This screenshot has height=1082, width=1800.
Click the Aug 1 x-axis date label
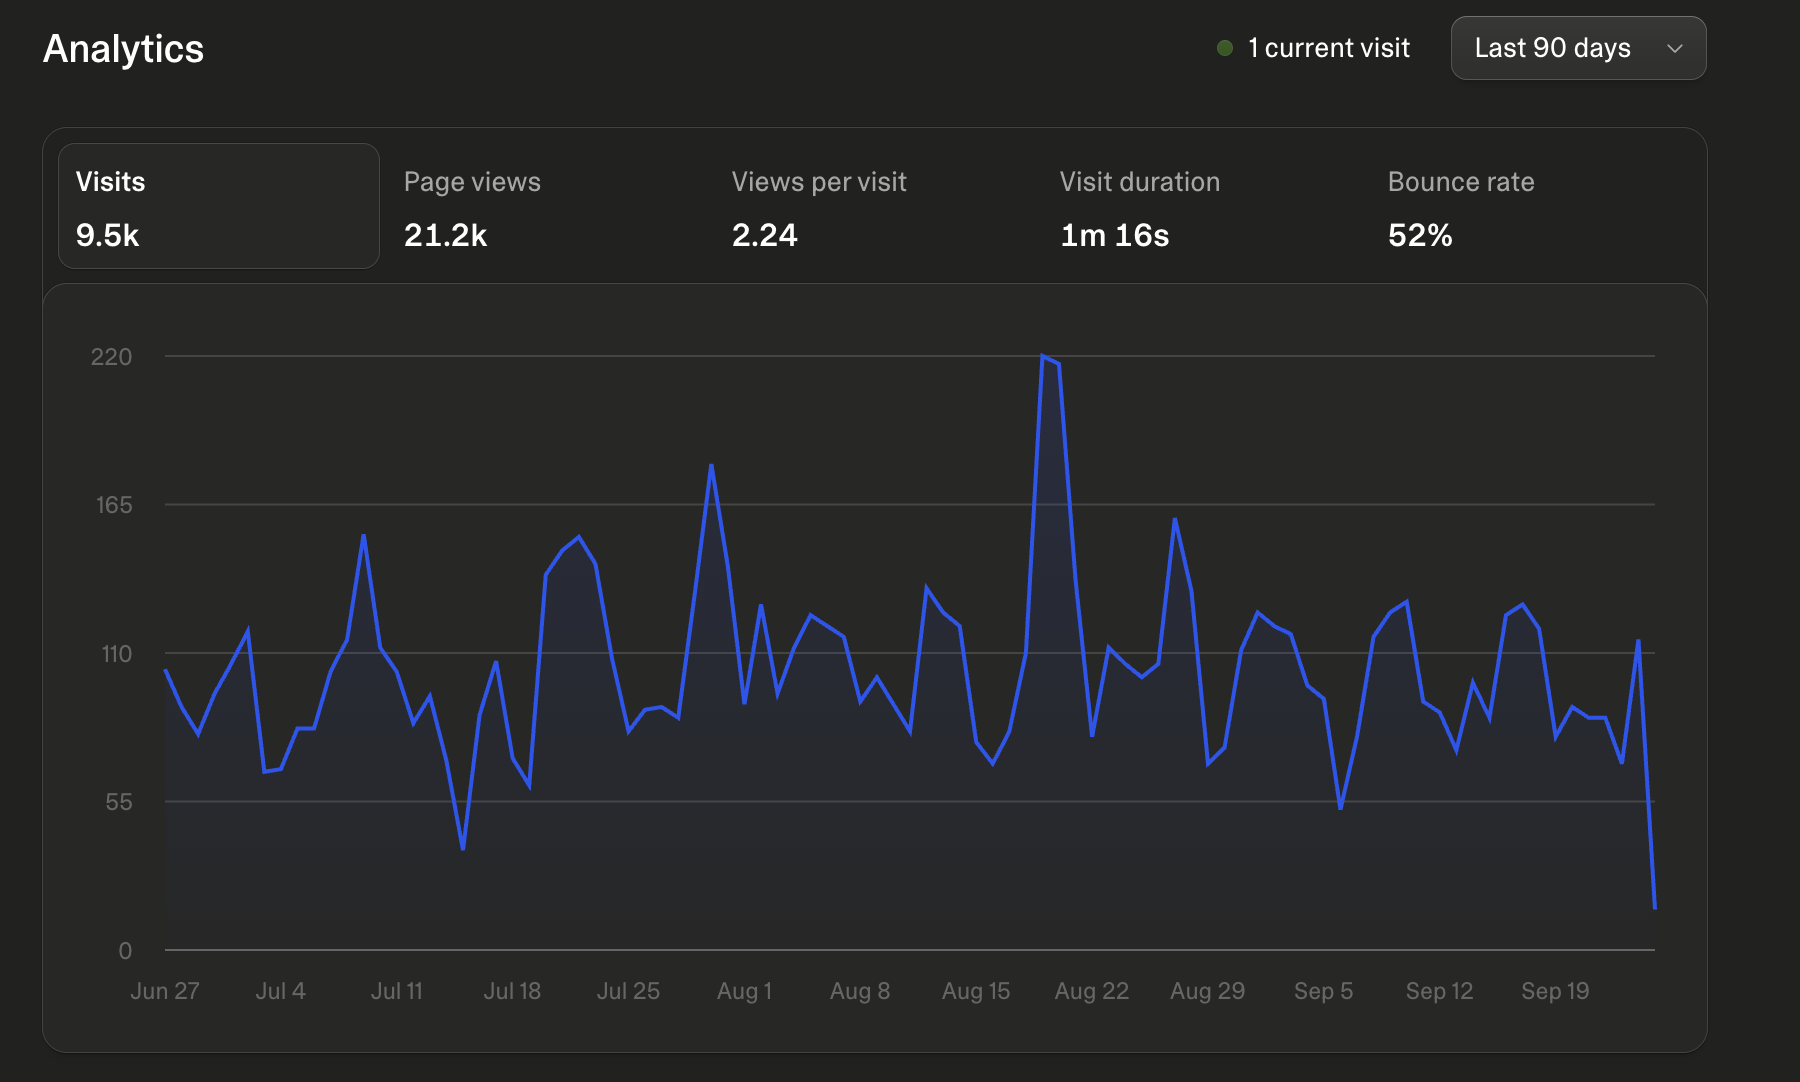tap(744, 991)
